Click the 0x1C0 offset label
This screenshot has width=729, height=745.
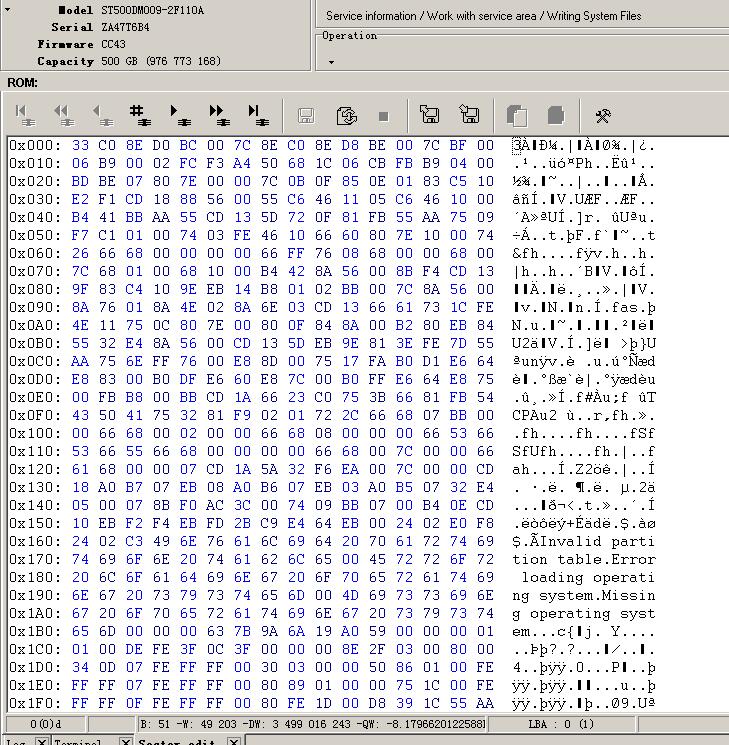pyautogui.click(x=35, y=649)
